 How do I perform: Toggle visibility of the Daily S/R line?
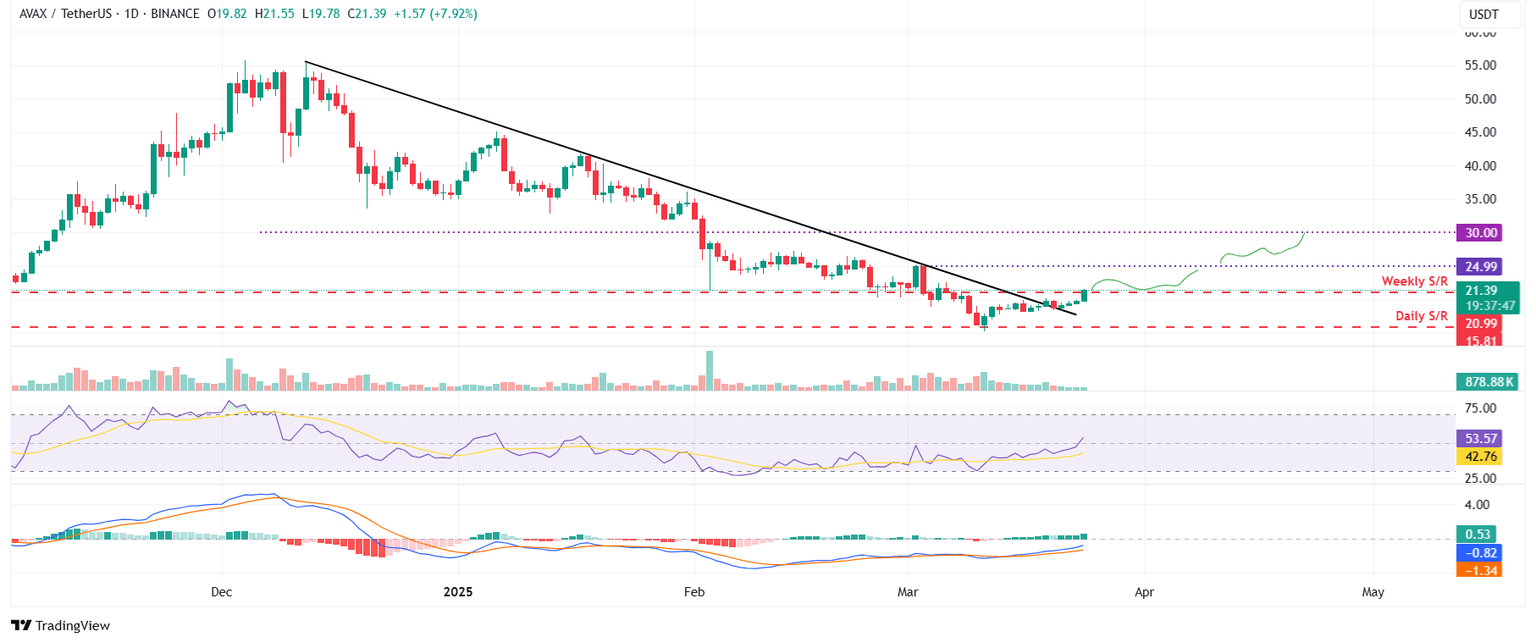click(x=1422, y=315)
